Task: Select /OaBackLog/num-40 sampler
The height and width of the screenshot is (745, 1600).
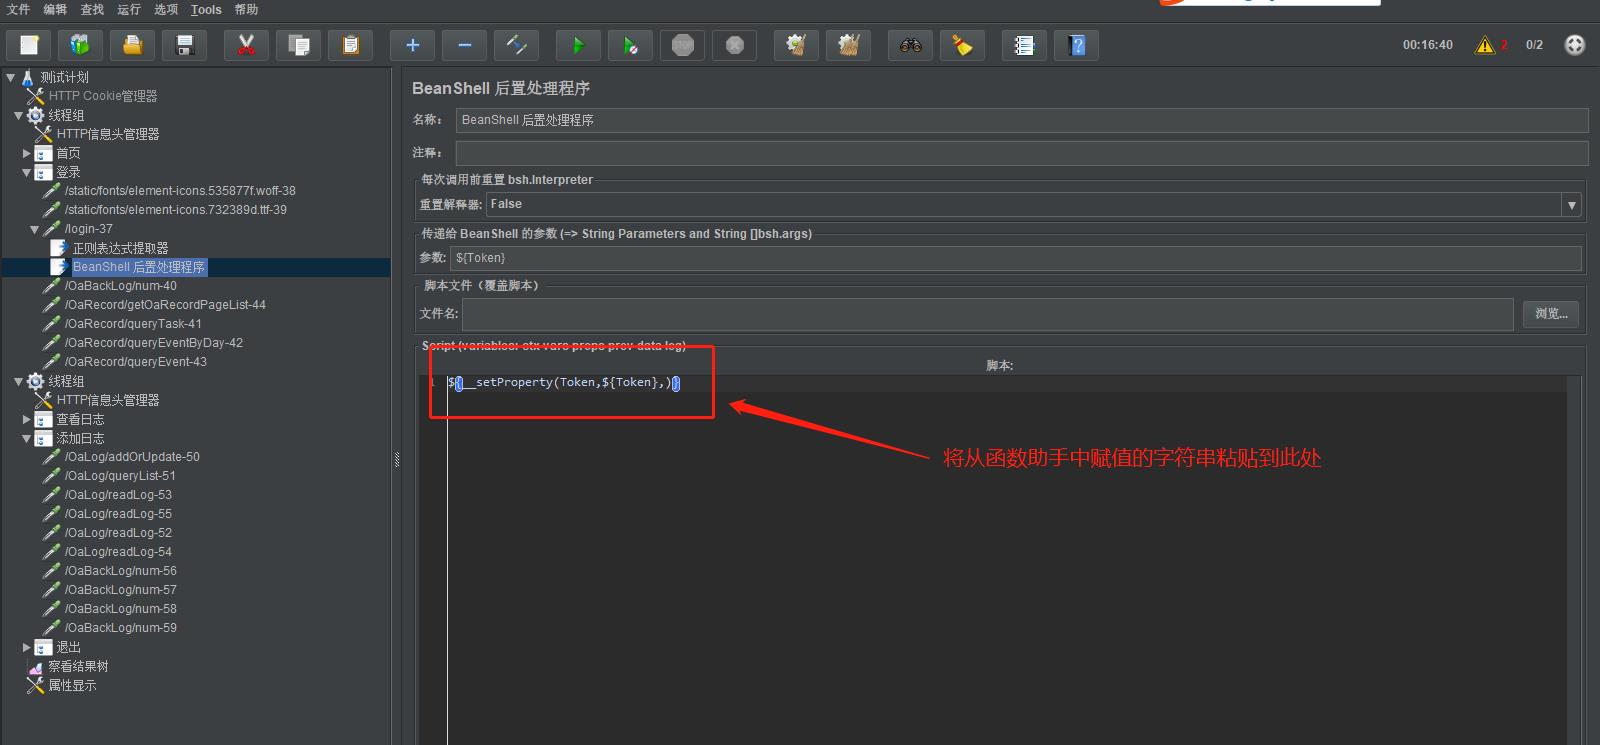Action: point(120,286)
